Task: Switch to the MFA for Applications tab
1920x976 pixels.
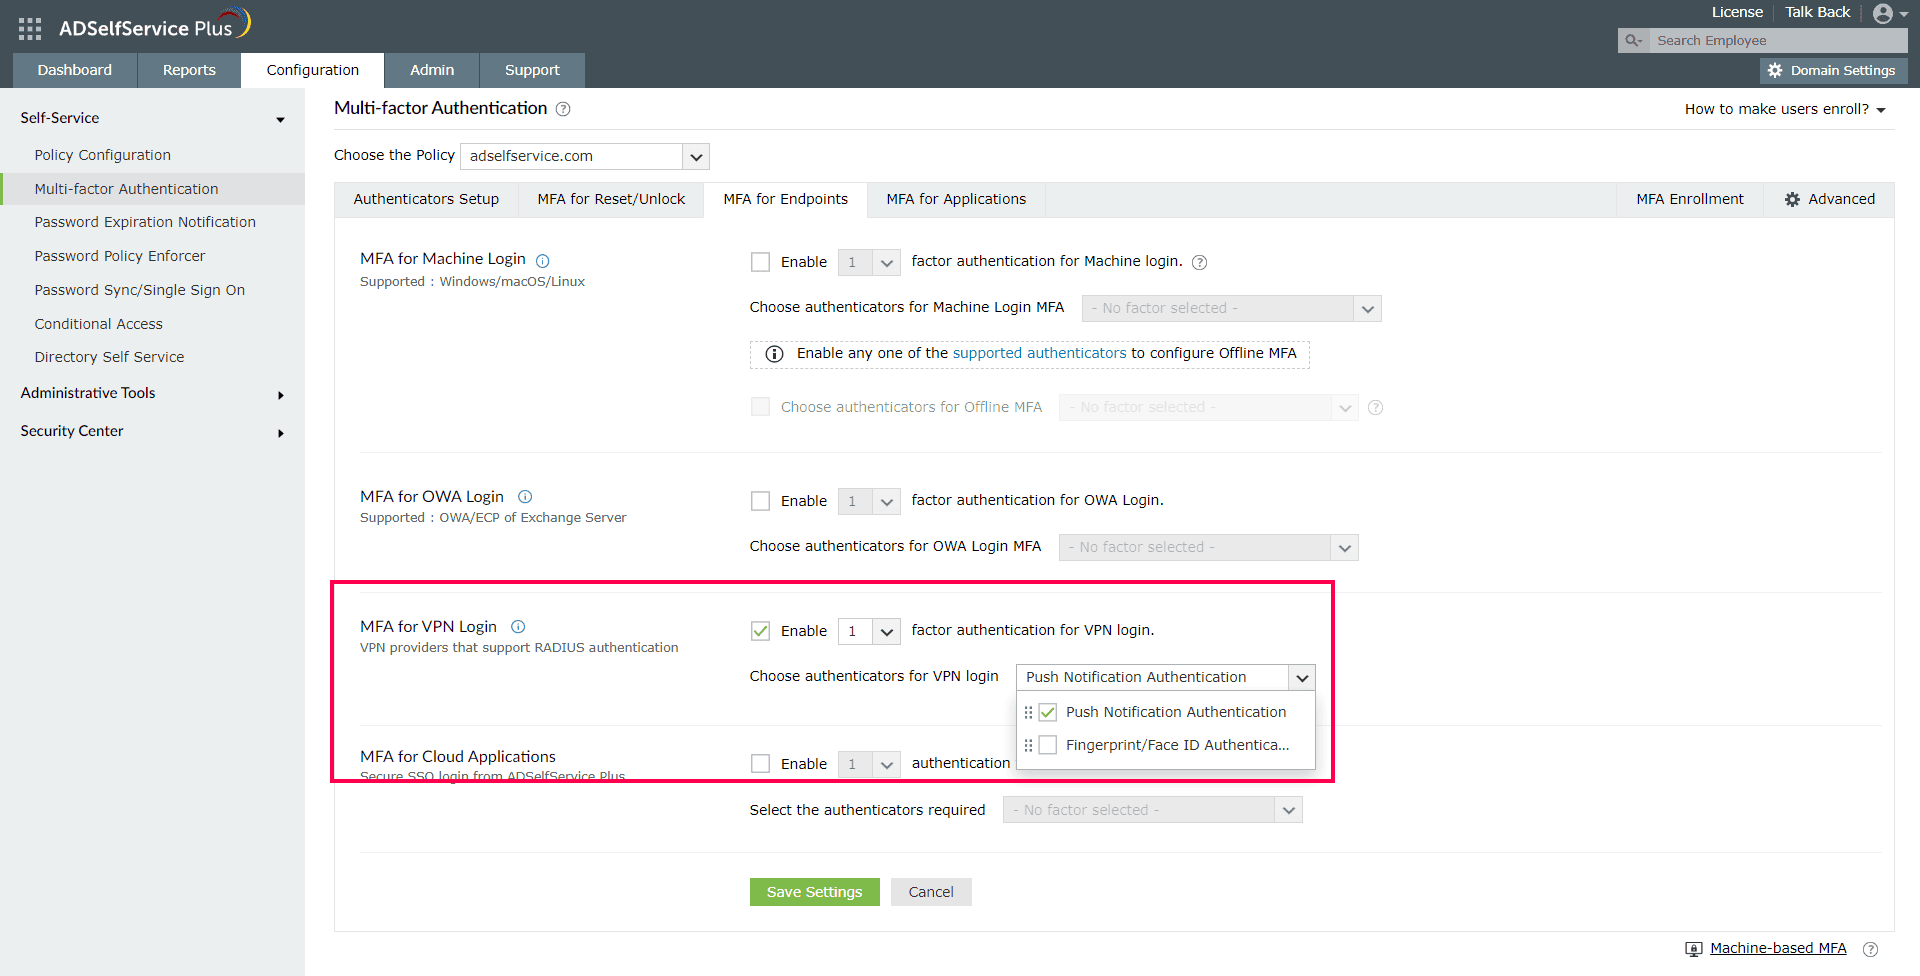Action: tap(955, 199)
